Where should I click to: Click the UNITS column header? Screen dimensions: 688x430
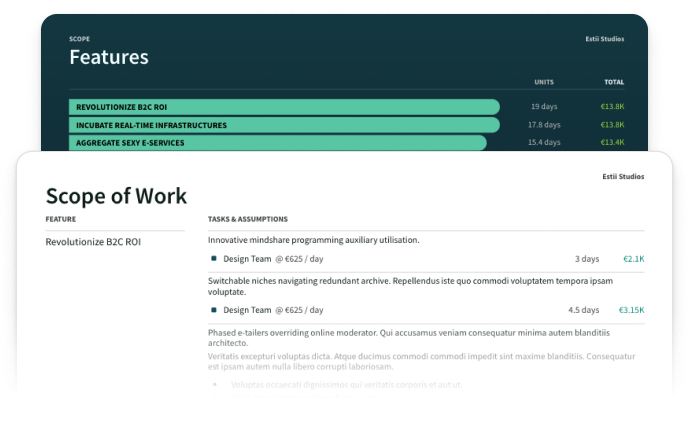point(544,82)
